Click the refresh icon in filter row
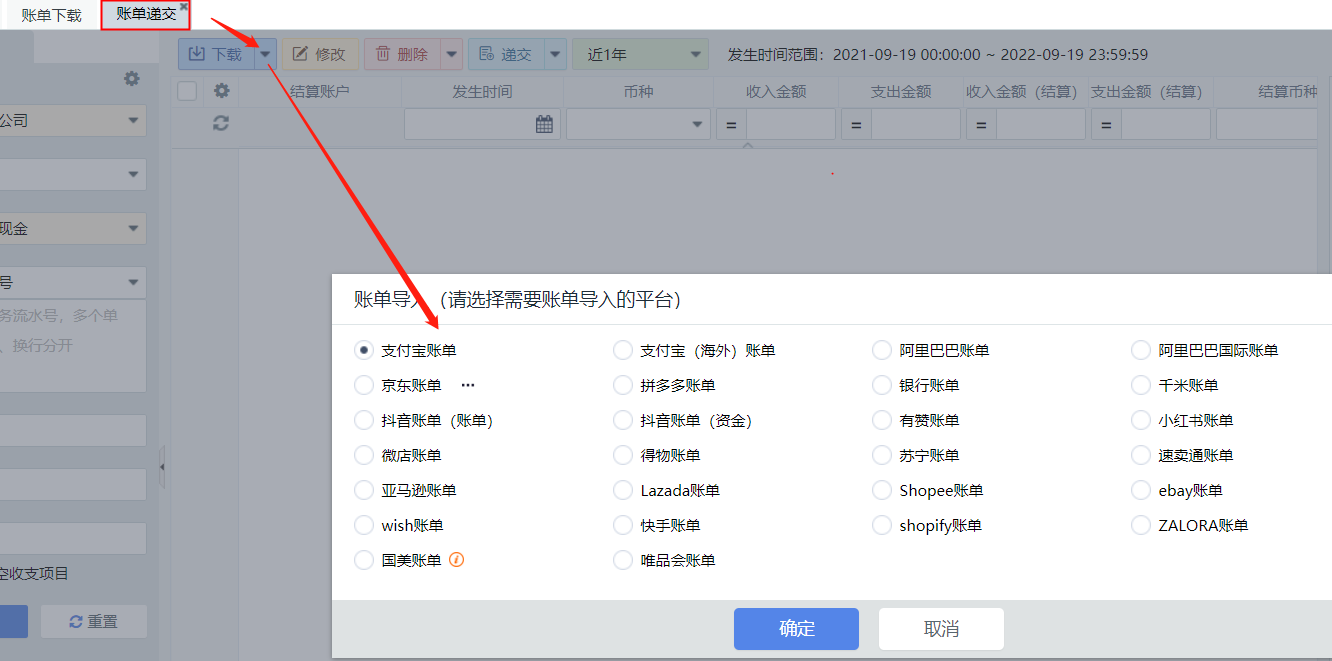Image resolution: width=1332 pixels, height=661 pixels. point(221,123)
